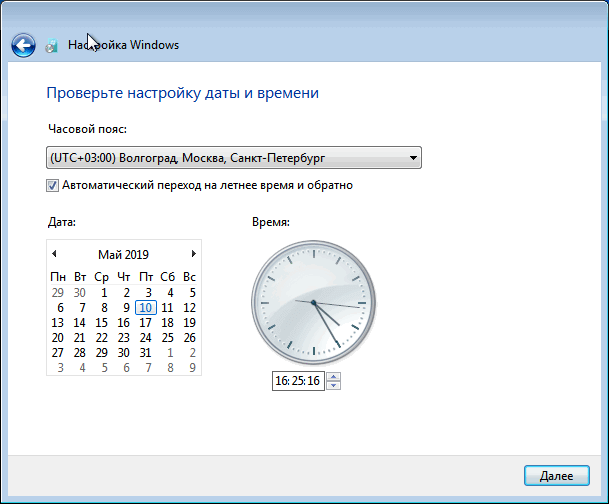Toggle automatic daylight saving time checkbox
Image resolution: width=609 pixels, height=504 pixels.
coord(52,185)
